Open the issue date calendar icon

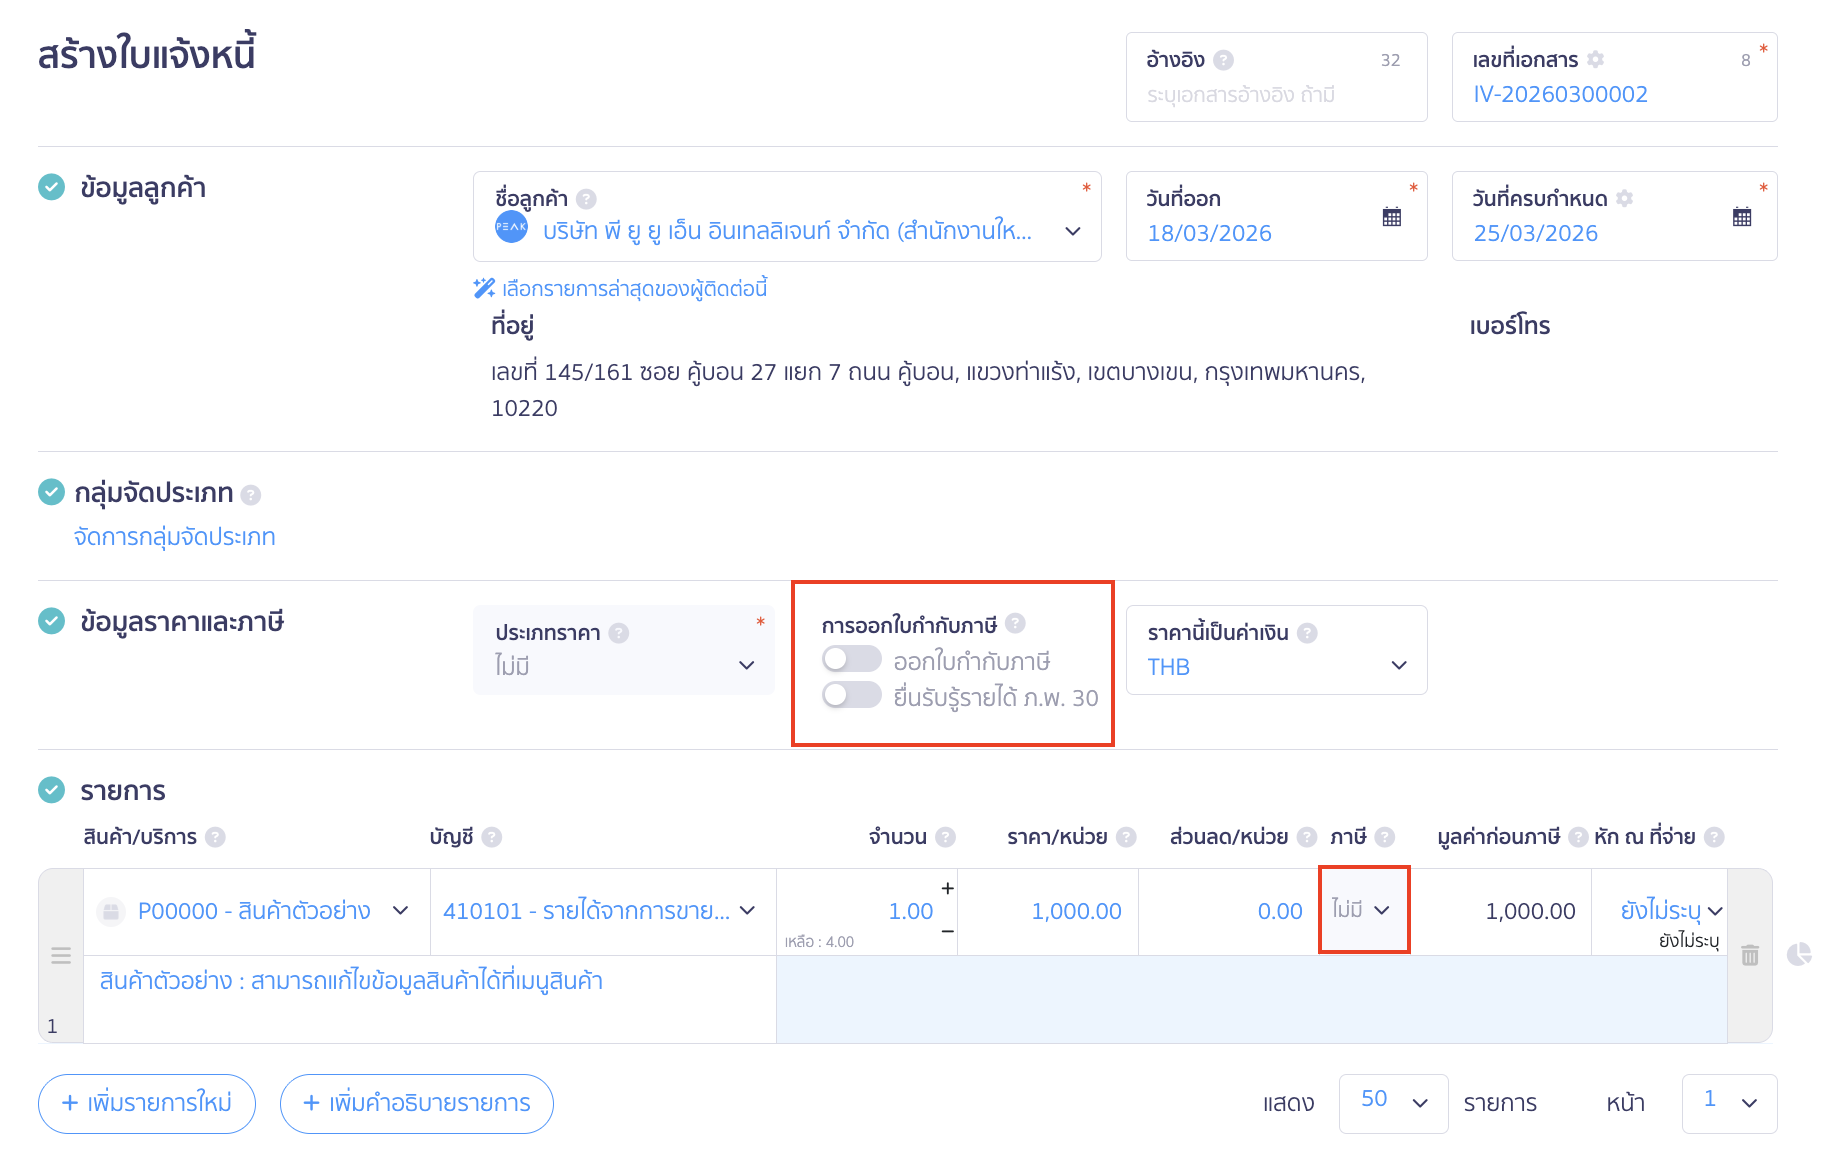pos(1391,217)
